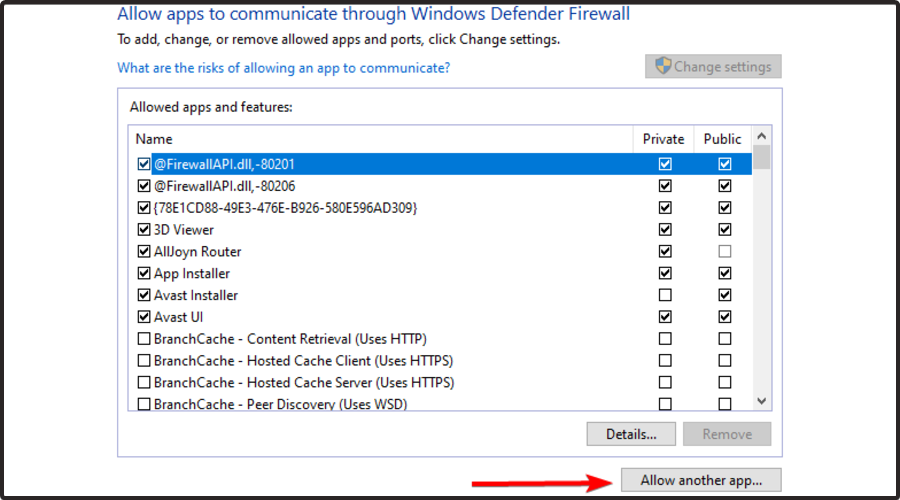The image size is (900, 500).
Task: Select the BranchCache - Peer Discovery row
Action: (280, 404)
